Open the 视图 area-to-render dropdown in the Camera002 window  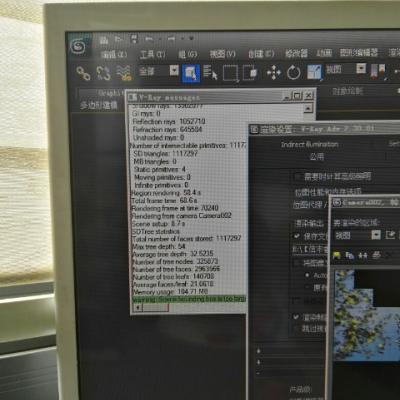[x=376, y=235]
